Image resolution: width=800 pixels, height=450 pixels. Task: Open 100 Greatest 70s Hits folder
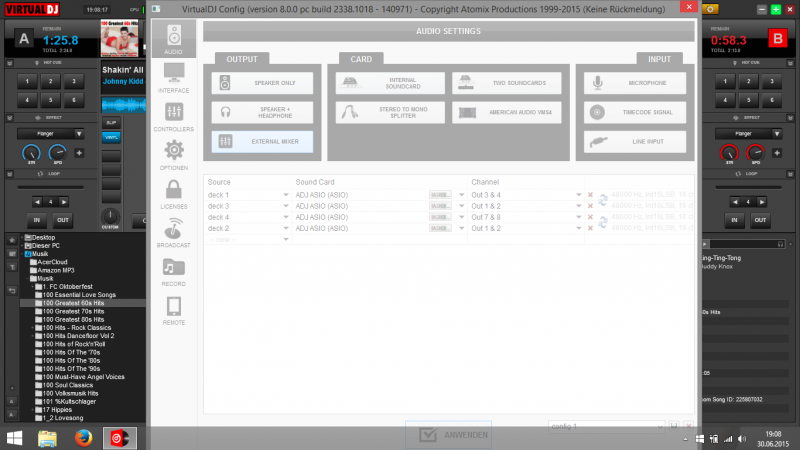73,311
